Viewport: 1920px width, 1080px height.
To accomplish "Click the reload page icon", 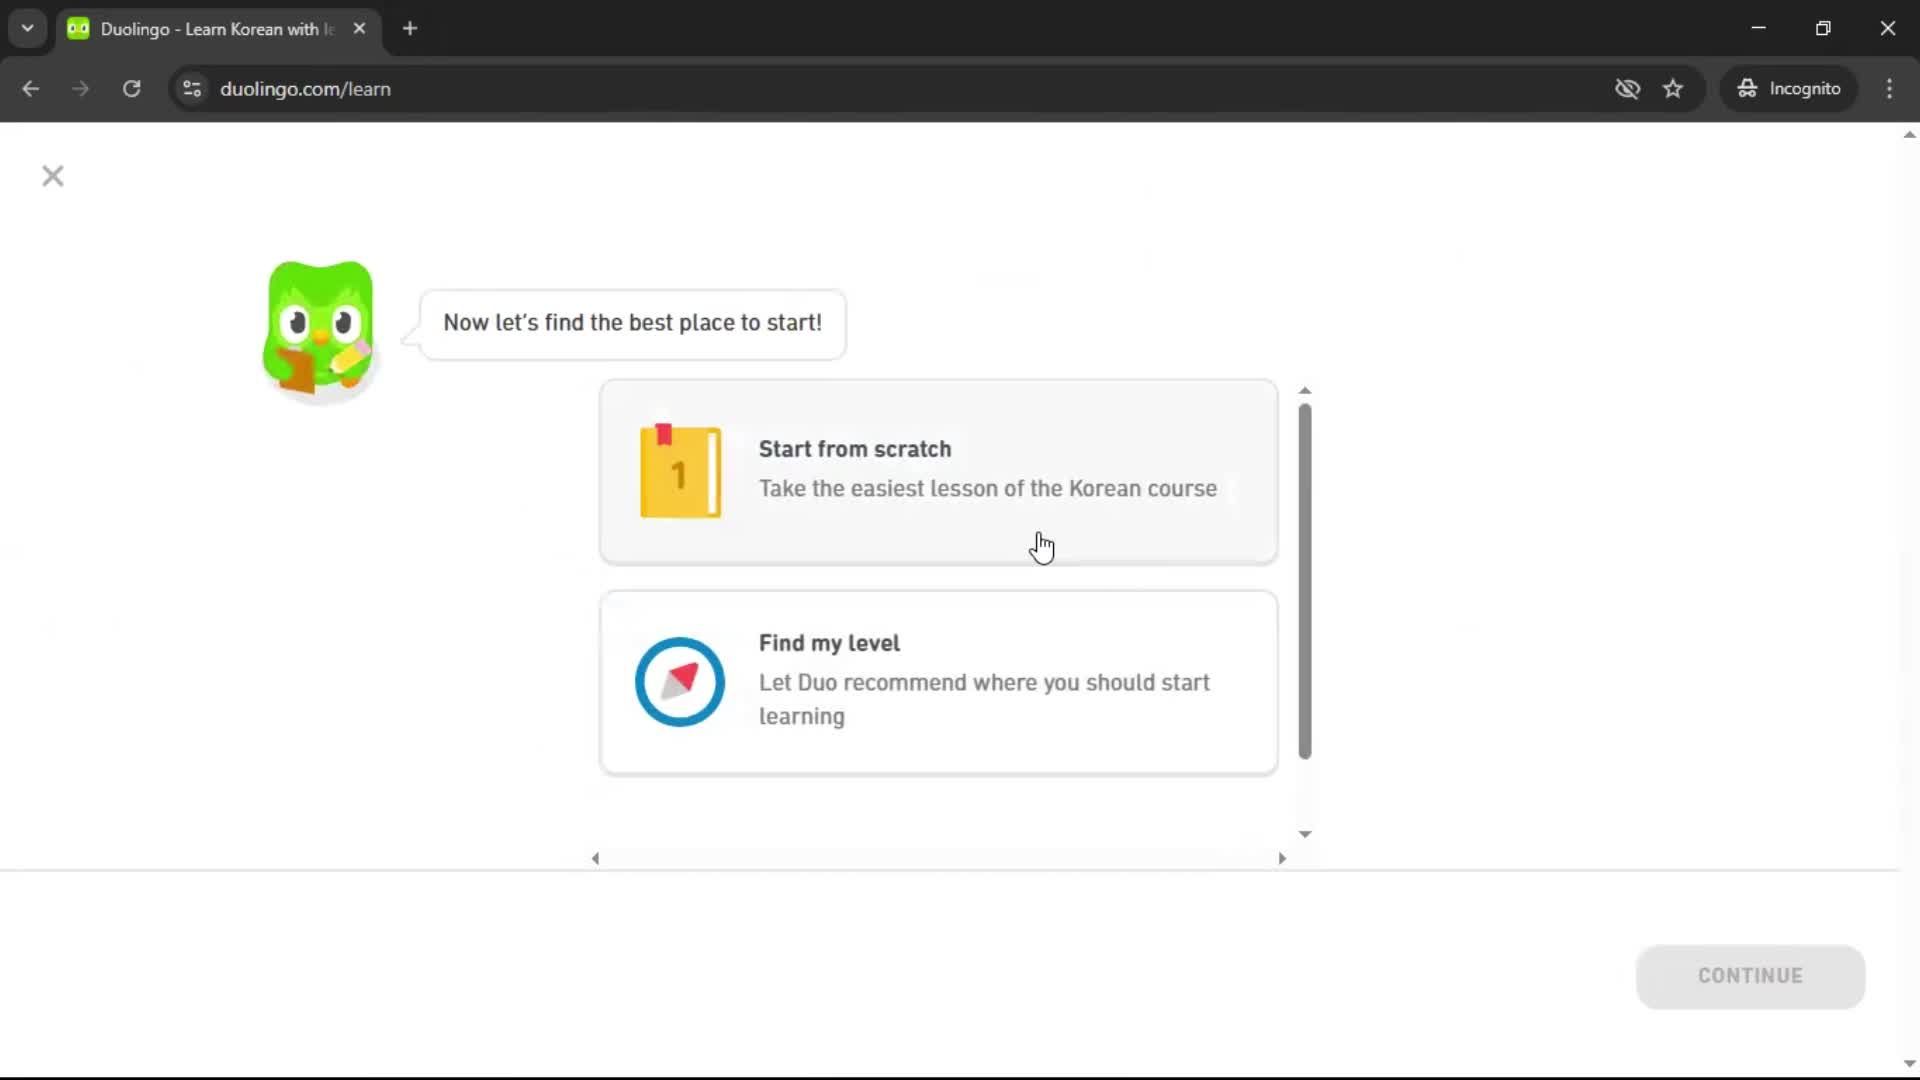I will click(131, 89).
